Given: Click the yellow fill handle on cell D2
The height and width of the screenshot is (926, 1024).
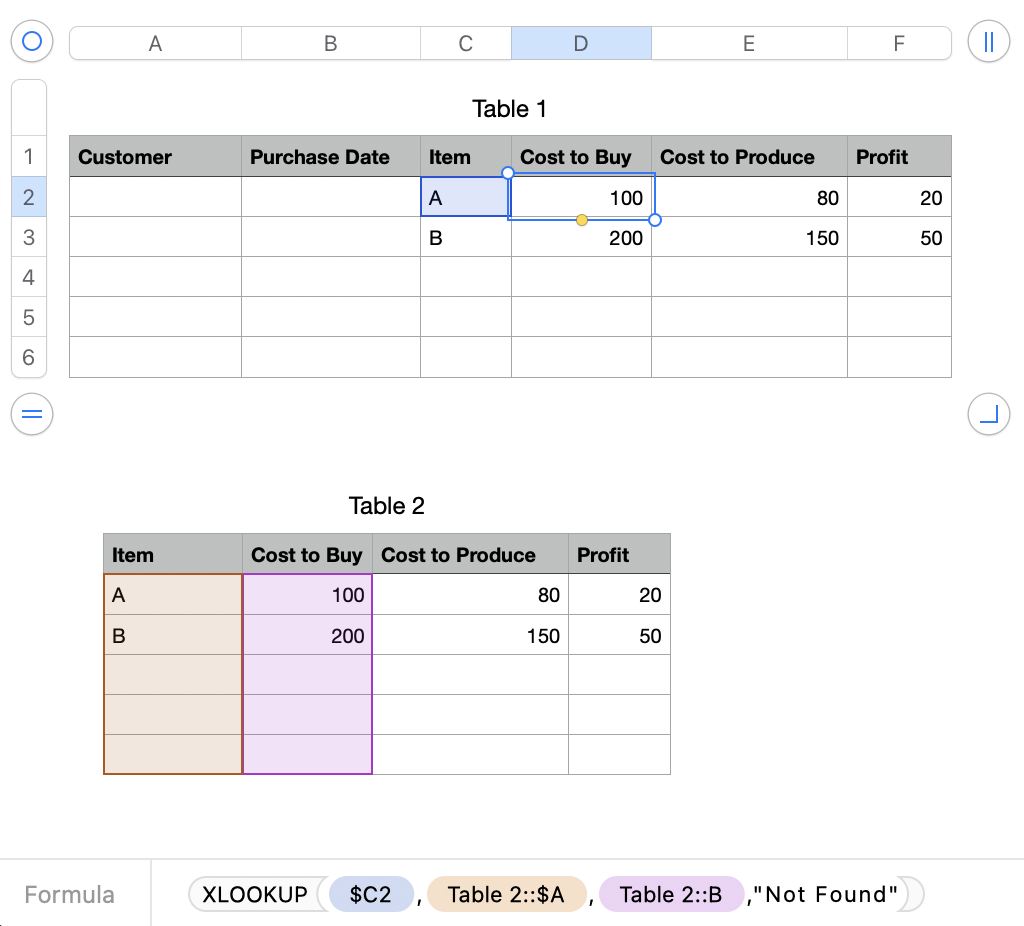Looking at the screenshot, I should (x=581, y=219).
